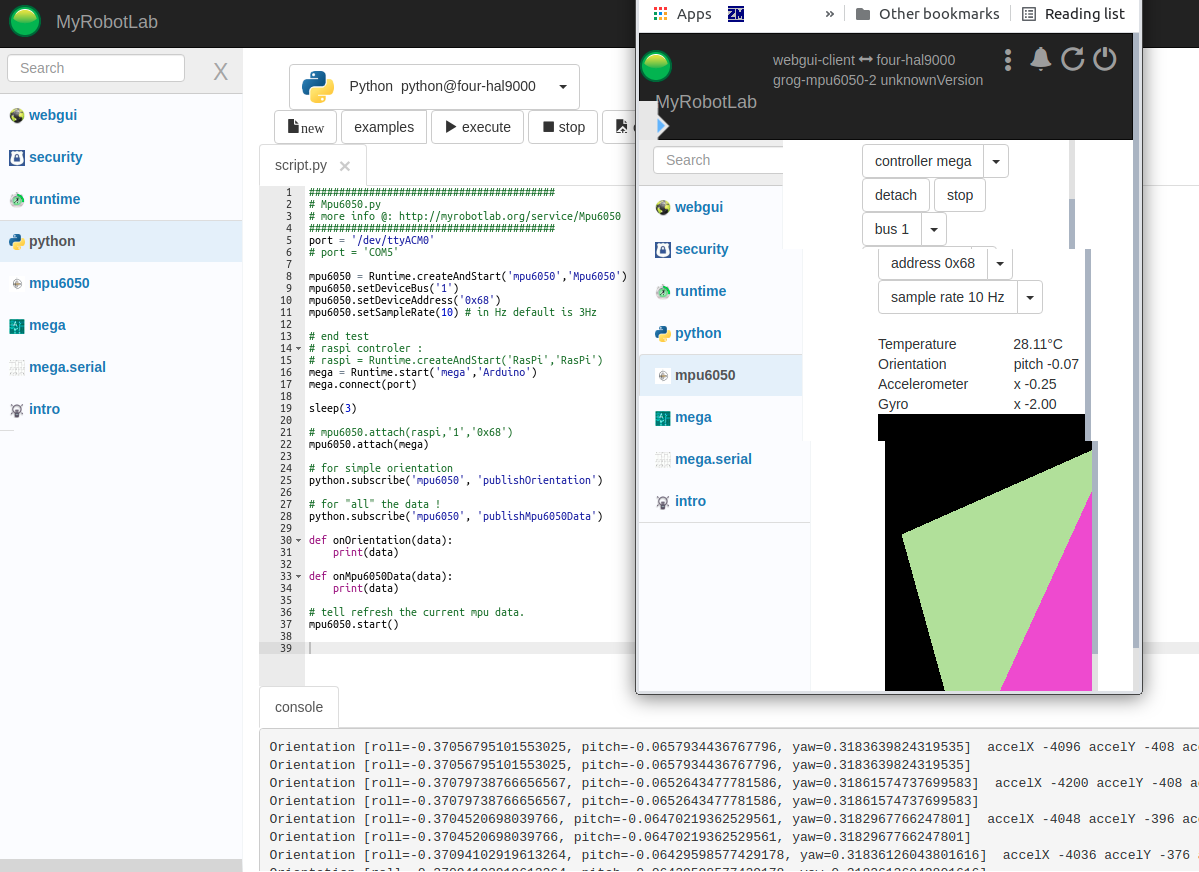The width and height of the screenshot is (1199, 872).
Task: Click the grog-mpu6050-2 unknownVersion text
Action: (x=878, y=80)
